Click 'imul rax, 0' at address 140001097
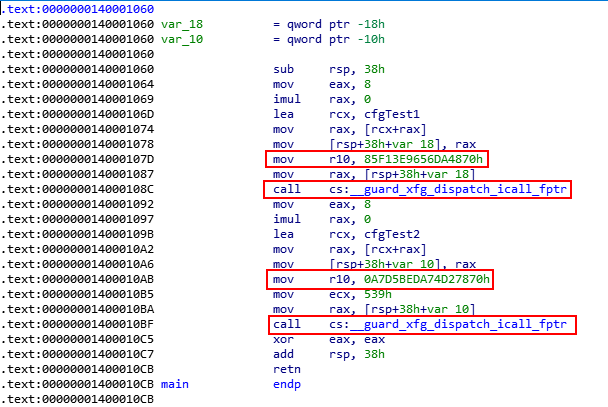The height and width of the screenshot is (407, 608). [322, 219]
